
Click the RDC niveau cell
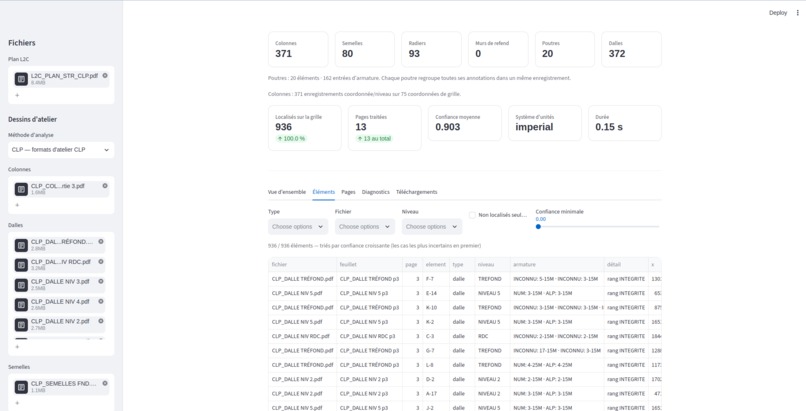(492, 337)
